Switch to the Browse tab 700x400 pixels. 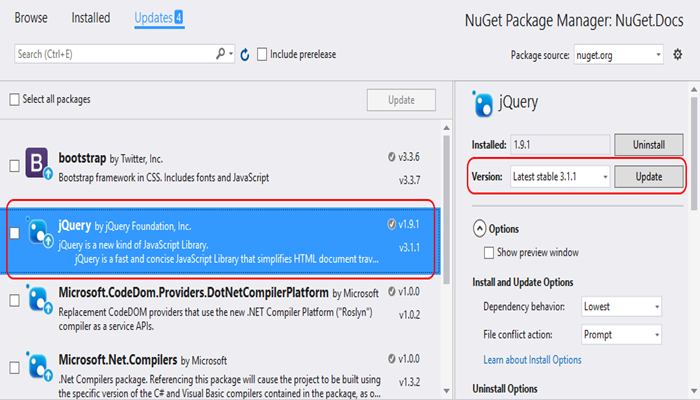[x=31, y=18]
